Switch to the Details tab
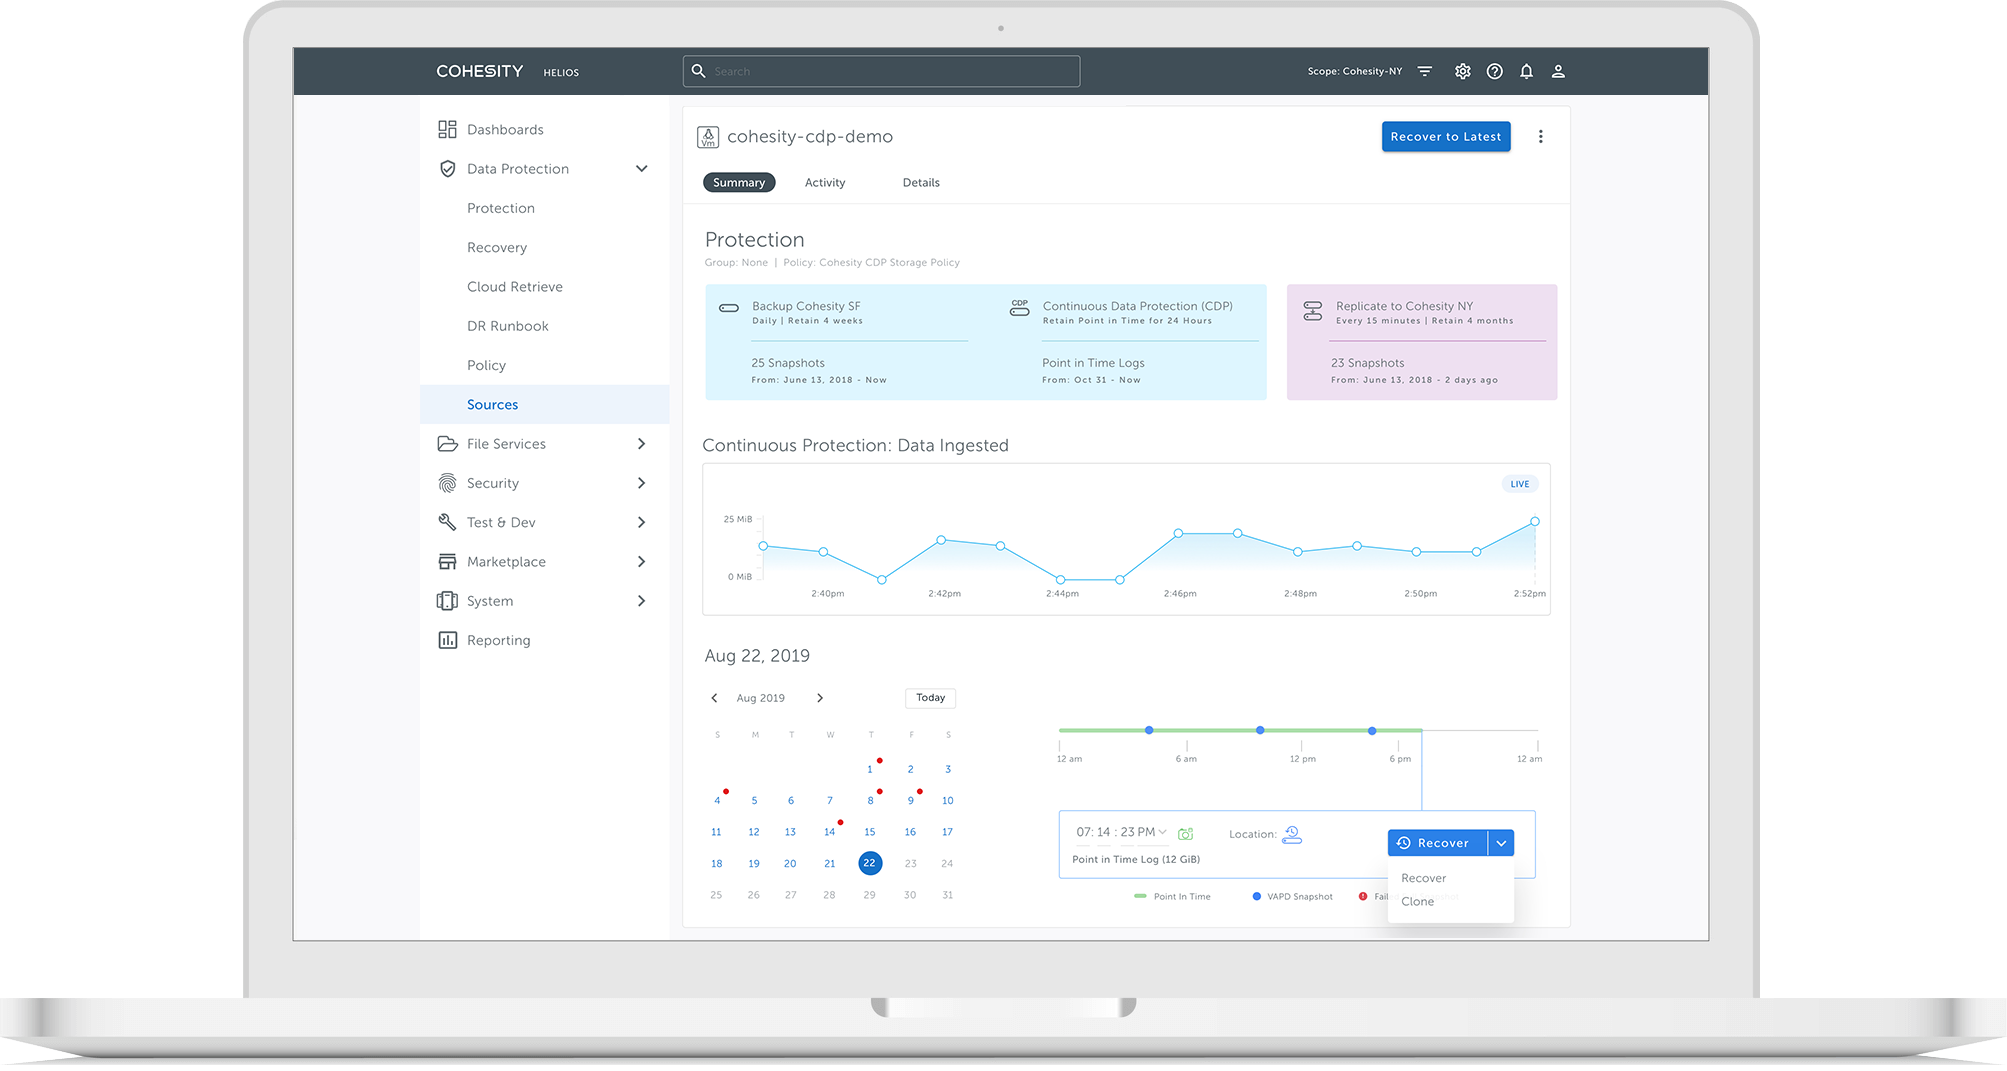 (921, 183)
